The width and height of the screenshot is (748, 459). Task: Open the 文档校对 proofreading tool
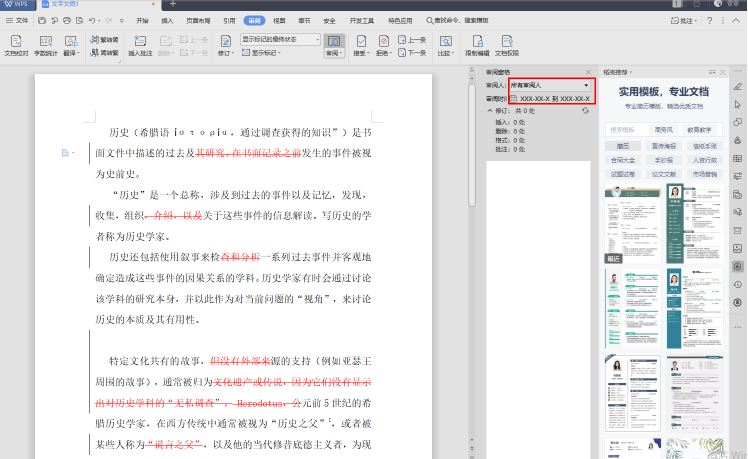coord(16,46)
